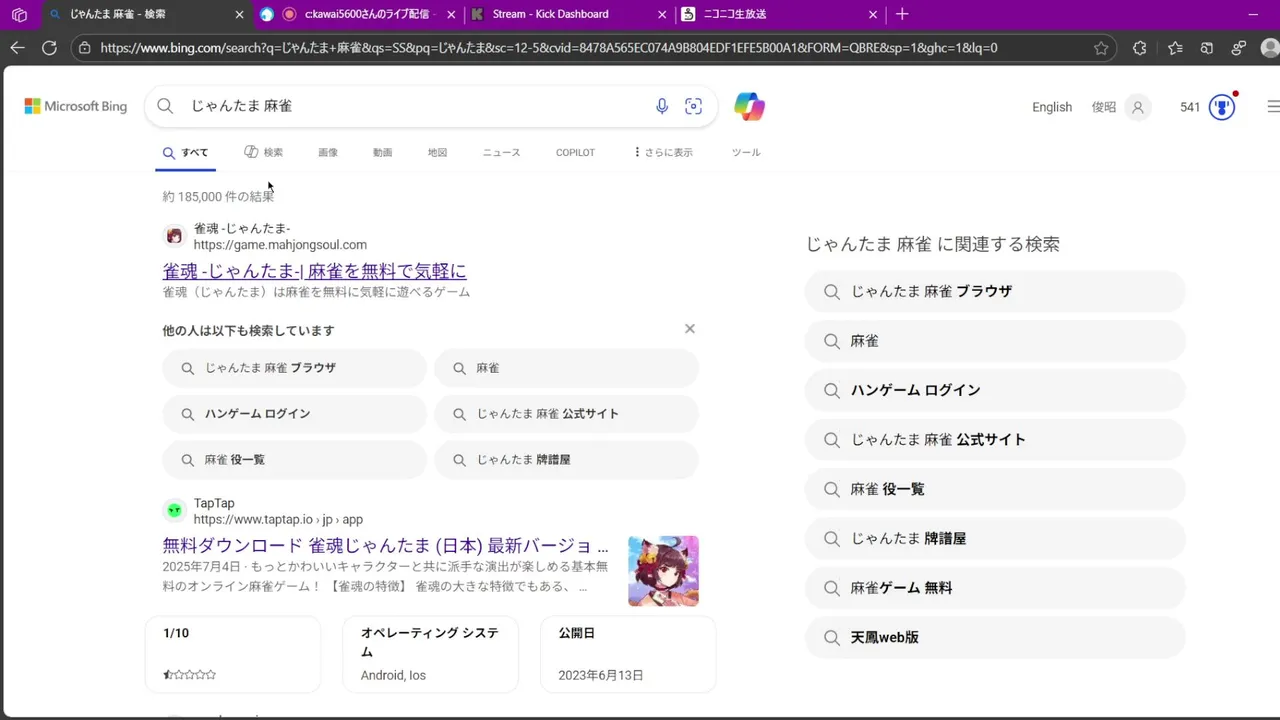Select the 検索 results tab
Image resolution: width=1280 pixels, height=720 pixels.
tap(264, 153)
